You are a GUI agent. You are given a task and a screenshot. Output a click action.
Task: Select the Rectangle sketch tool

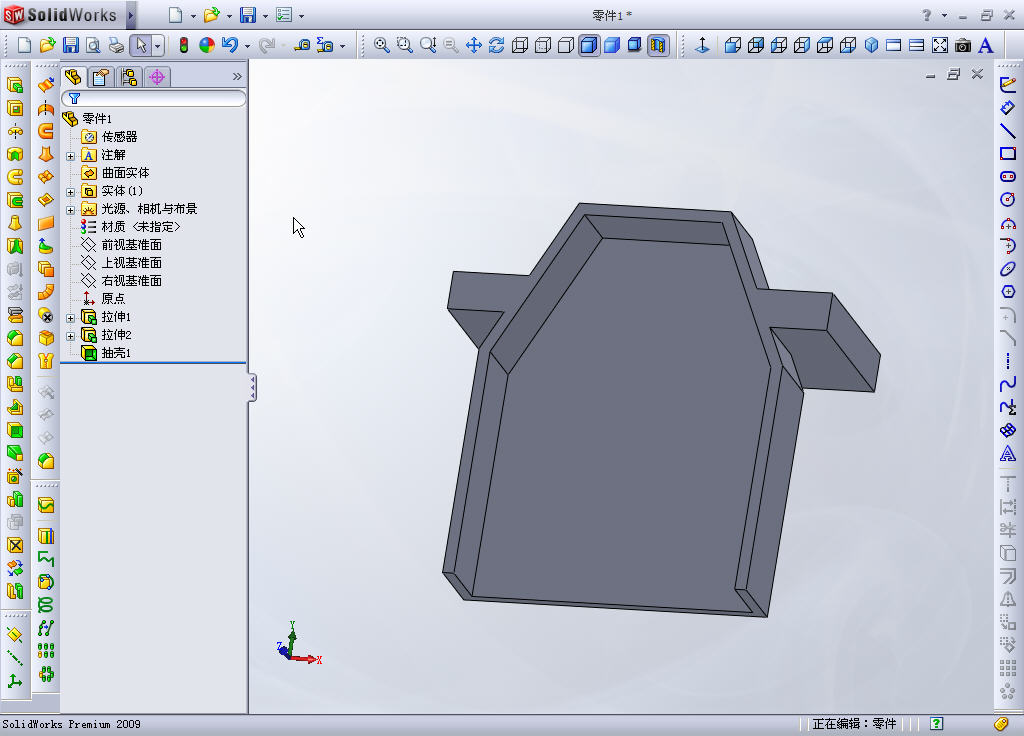(x=1008, y=154)
